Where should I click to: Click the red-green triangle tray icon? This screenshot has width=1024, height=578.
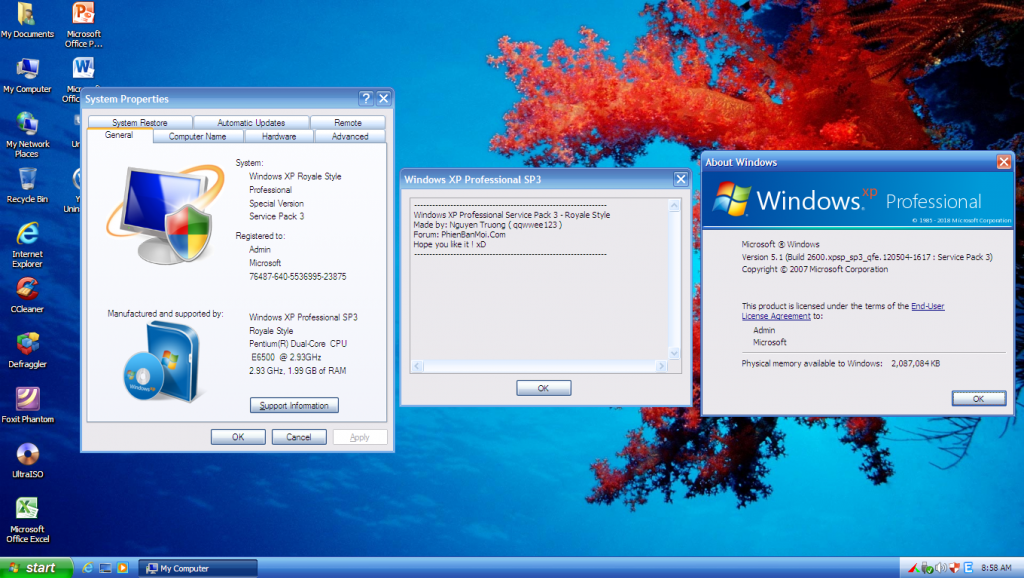(x=914, y=568)
